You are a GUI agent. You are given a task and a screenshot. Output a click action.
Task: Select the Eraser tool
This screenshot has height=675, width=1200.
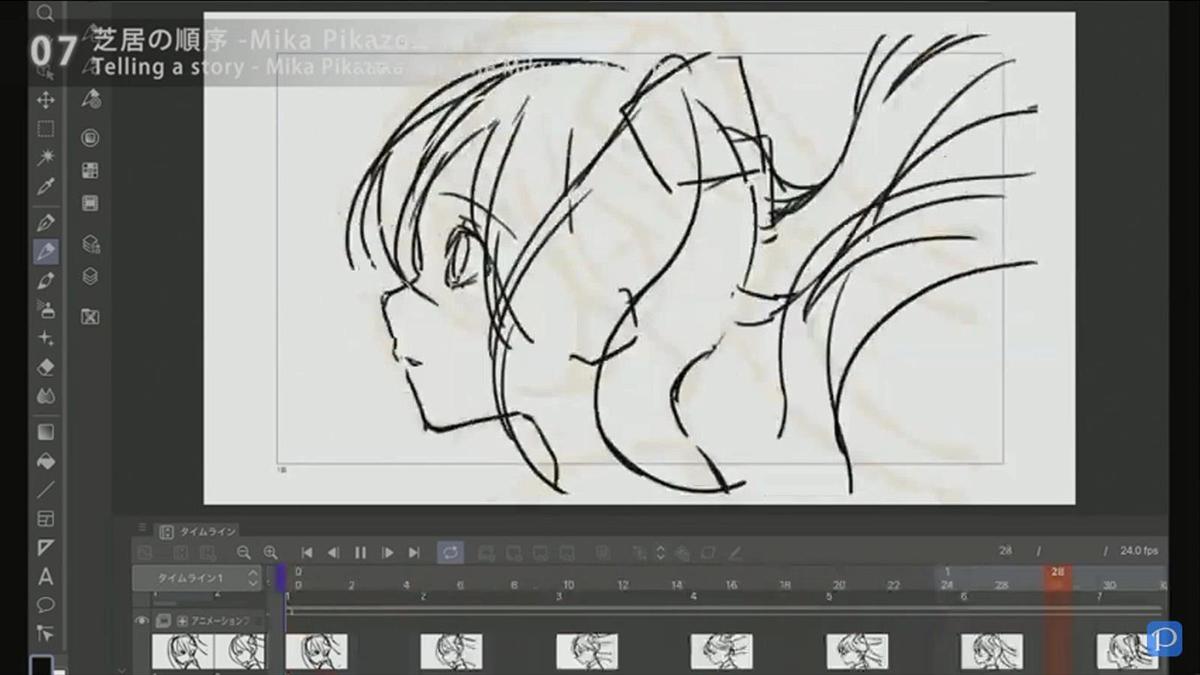pyautogui.click(x=45, y=367)
